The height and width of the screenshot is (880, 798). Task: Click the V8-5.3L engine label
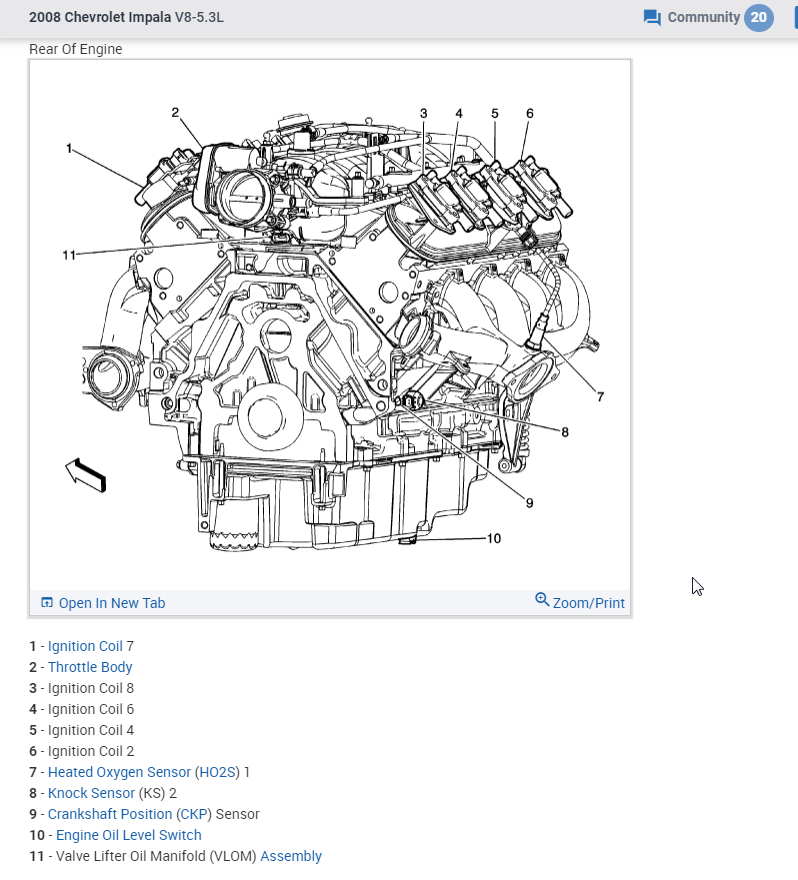coord(199,17)
